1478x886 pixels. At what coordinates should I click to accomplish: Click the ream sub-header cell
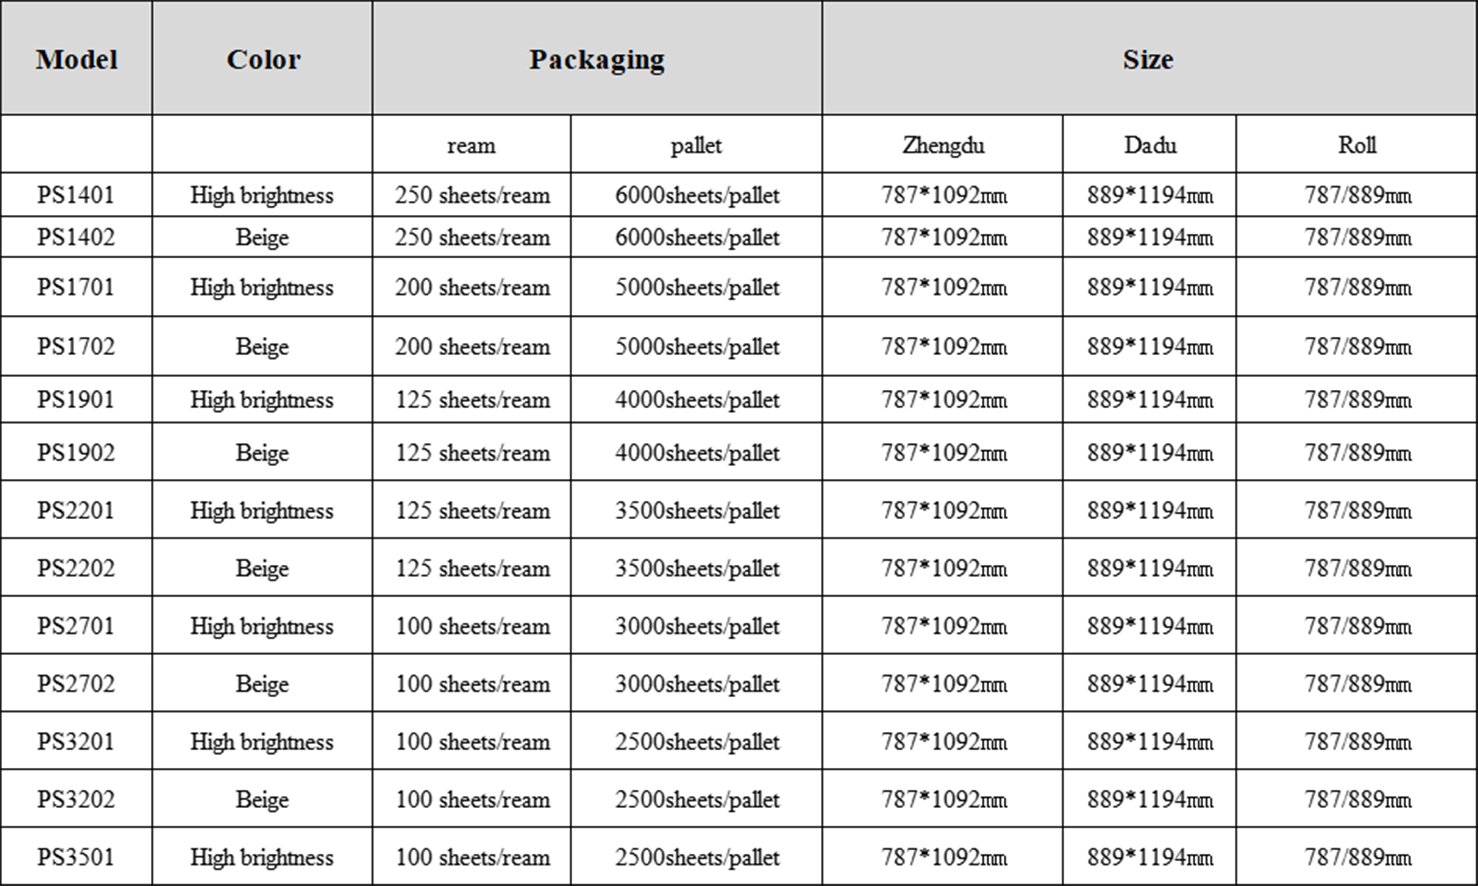point(471,145)
